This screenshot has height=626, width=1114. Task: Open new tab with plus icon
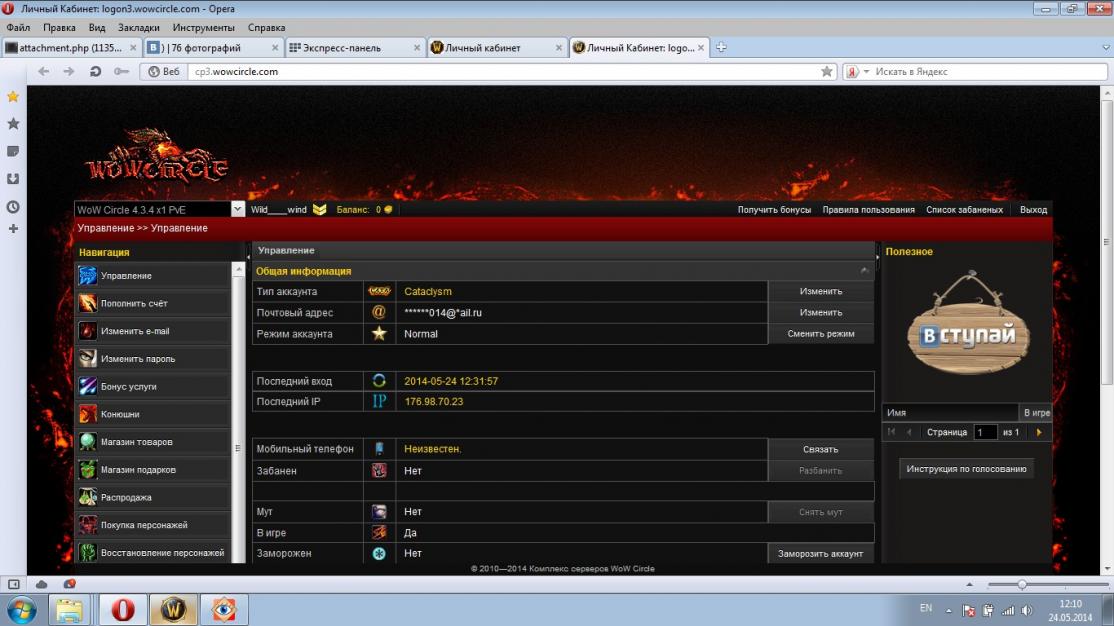[721, 47]
